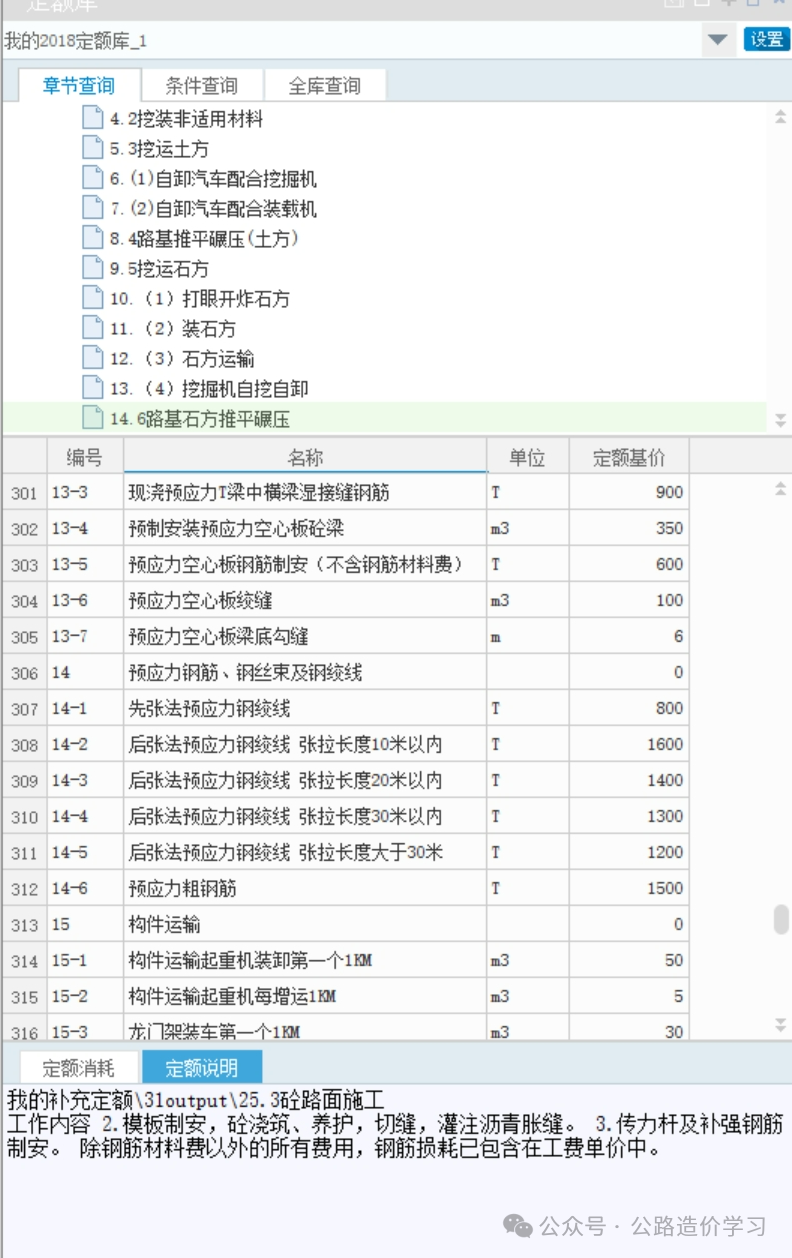Image resolution: width=792 pixels, height=1258 pixels.
Task: Click the document icon of 挖掘机自挖自卸
Action: pos(93,388)
